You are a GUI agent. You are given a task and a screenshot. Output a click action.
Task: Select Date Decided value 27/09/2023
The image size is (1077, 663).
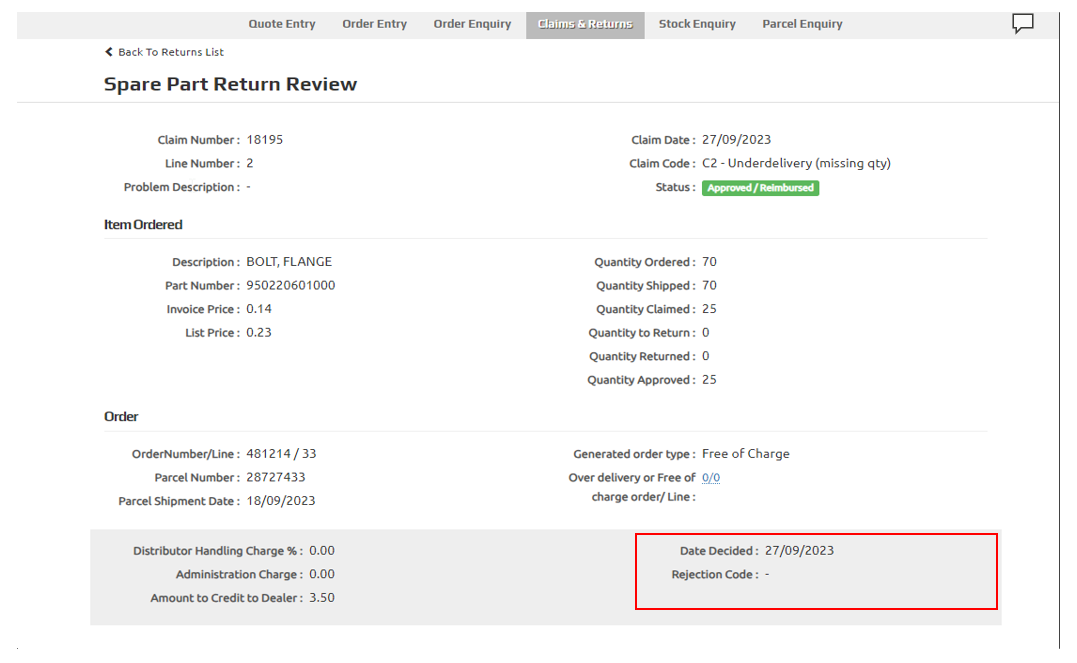800,551
